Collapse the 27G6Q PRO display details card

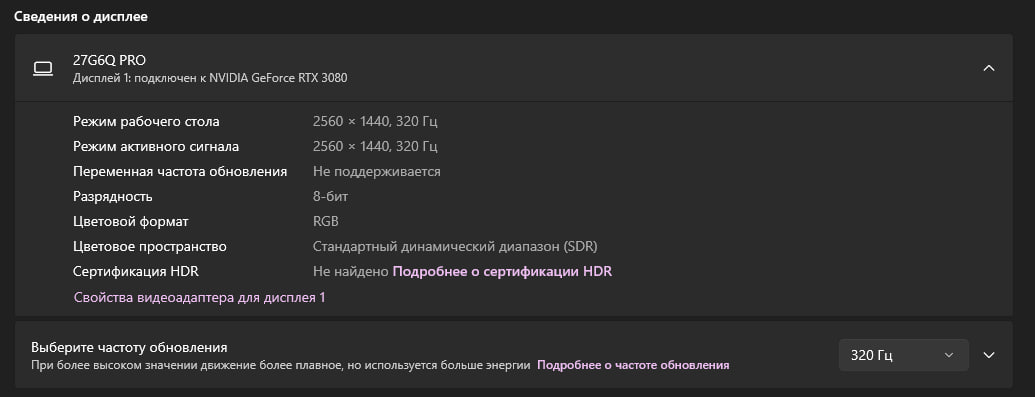(x=988, y=68)
